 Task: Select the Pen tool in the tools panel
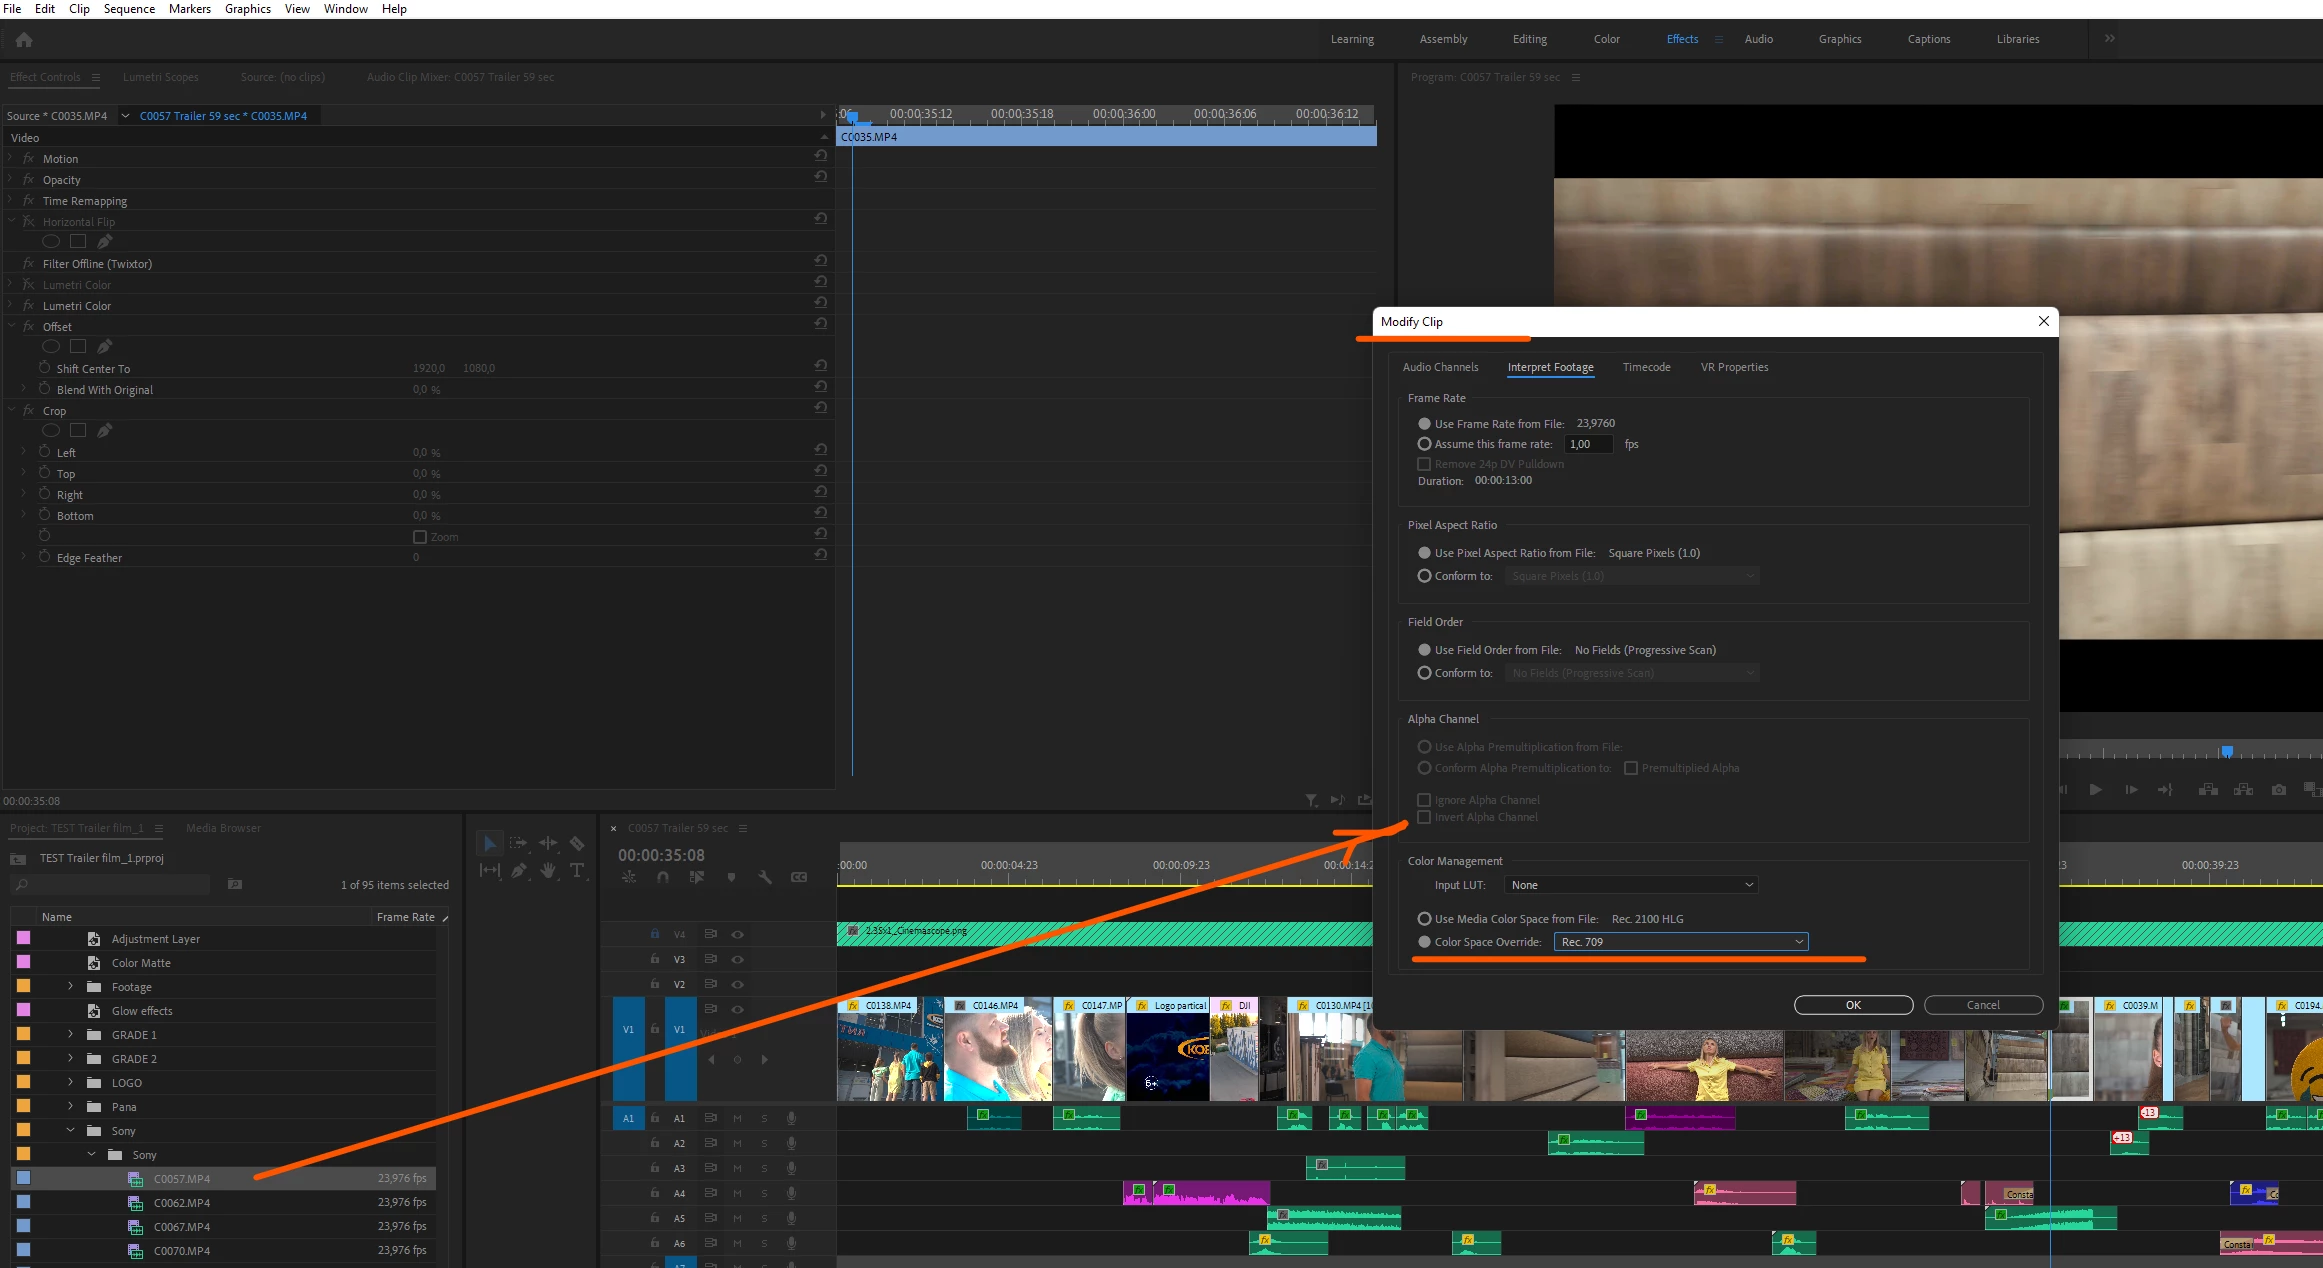(518, 871)
